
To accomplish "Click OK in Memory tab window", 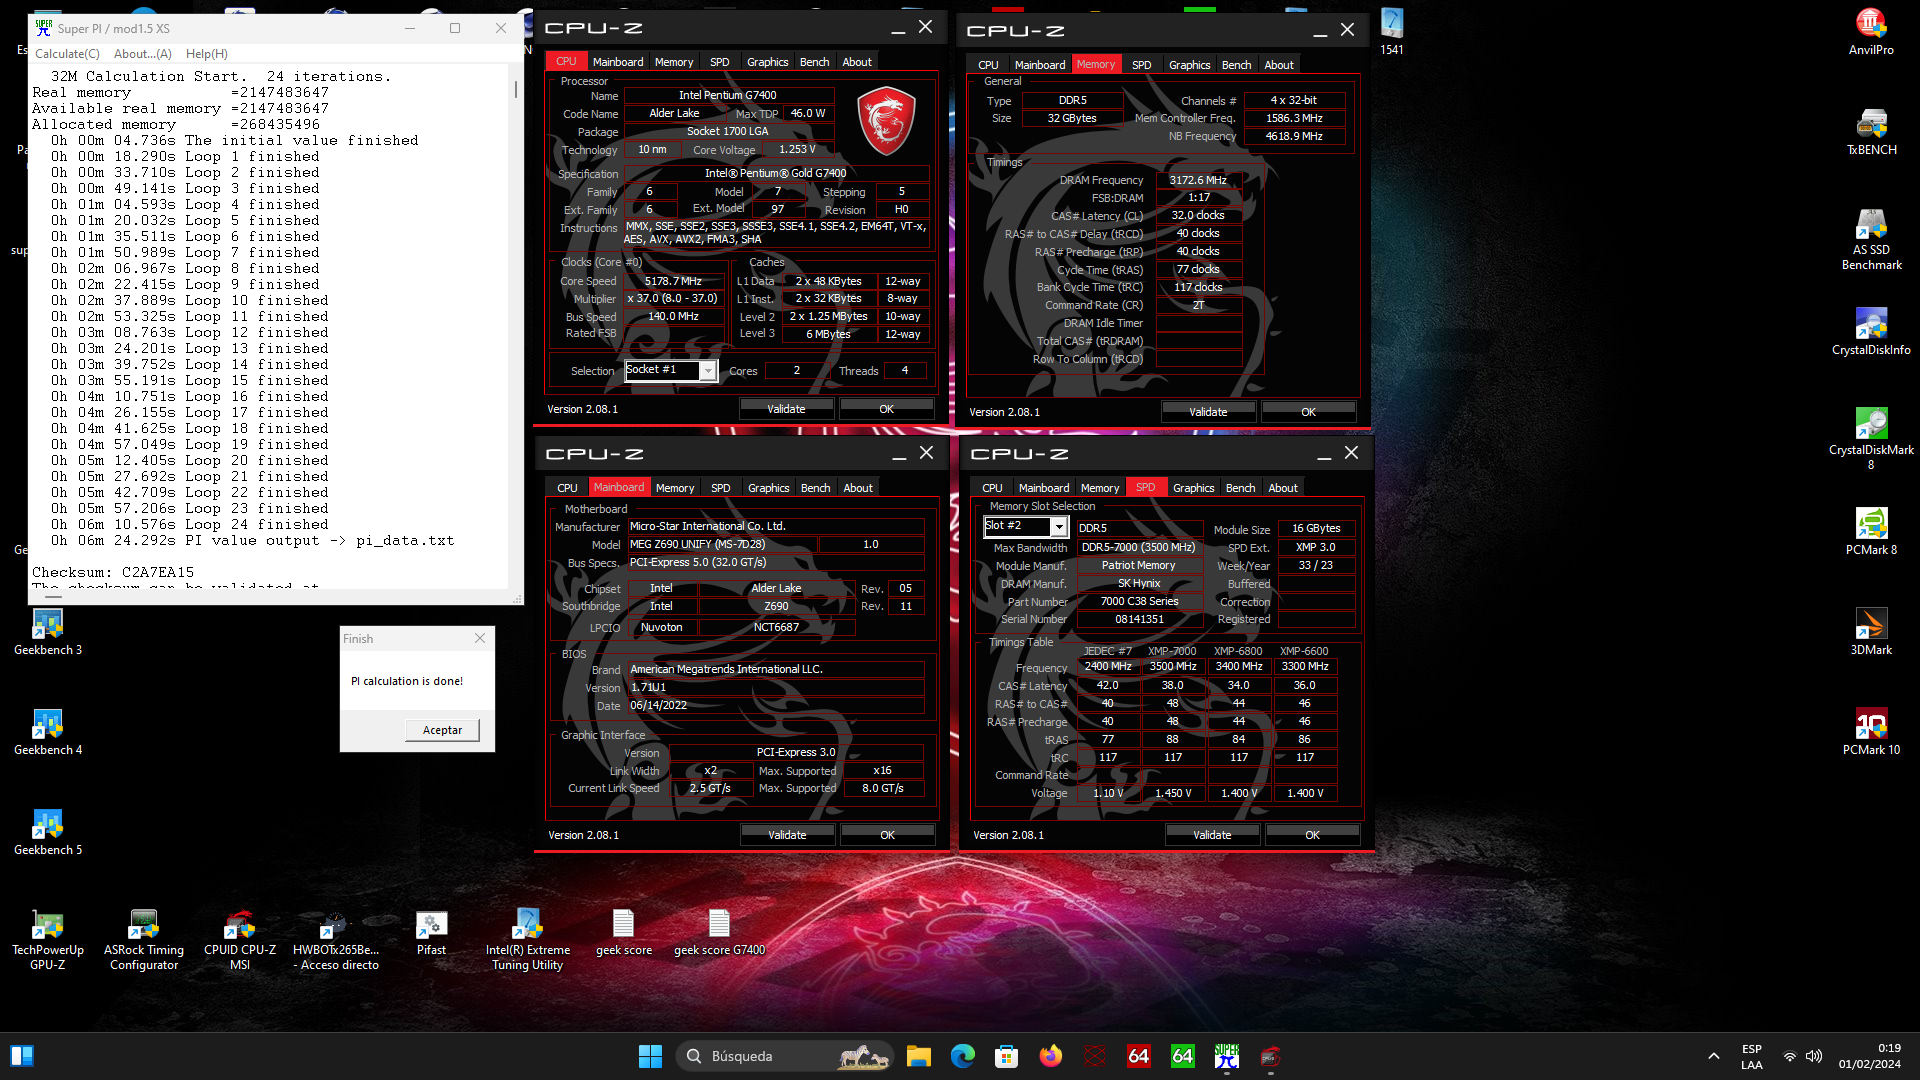I will click(1308, 412).
